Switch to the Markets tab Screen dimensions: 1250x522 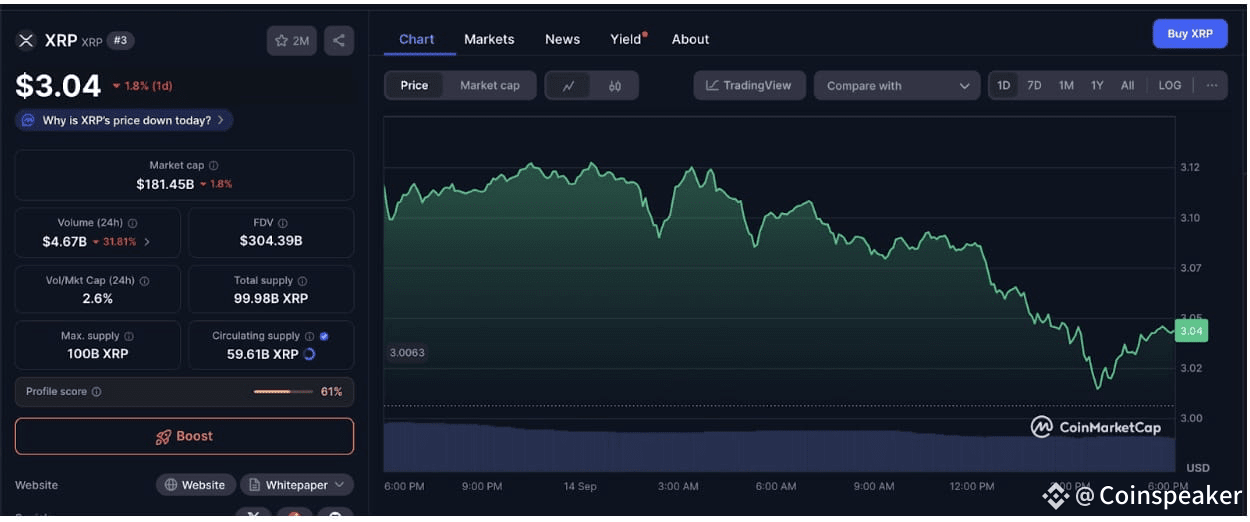click(x=489, y=39)
